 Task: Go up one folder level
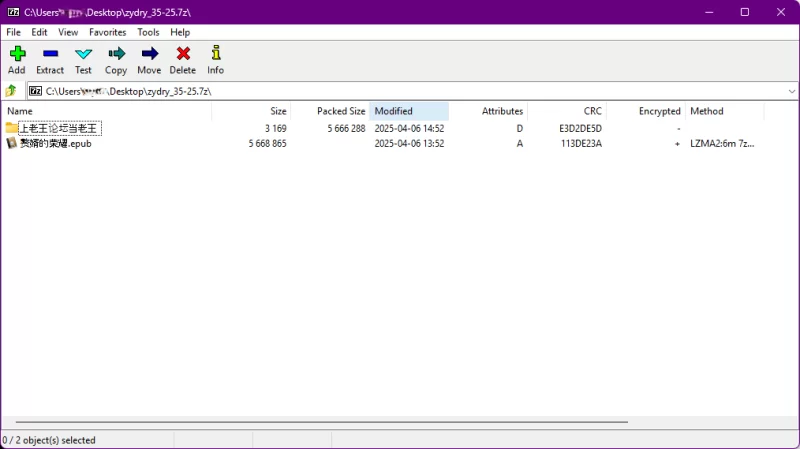[11, 91]
